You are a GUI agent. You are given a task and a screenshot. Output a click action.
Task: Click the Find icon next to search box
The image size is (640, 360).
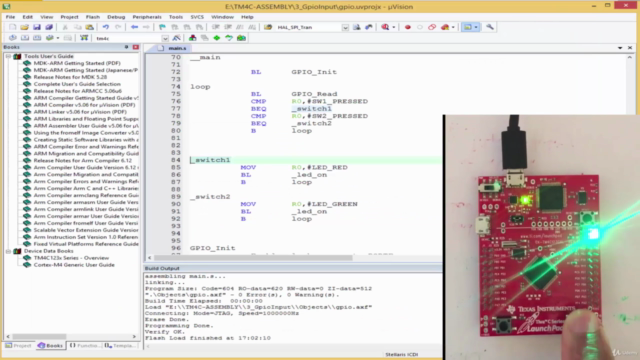click(x=356, y=27)
